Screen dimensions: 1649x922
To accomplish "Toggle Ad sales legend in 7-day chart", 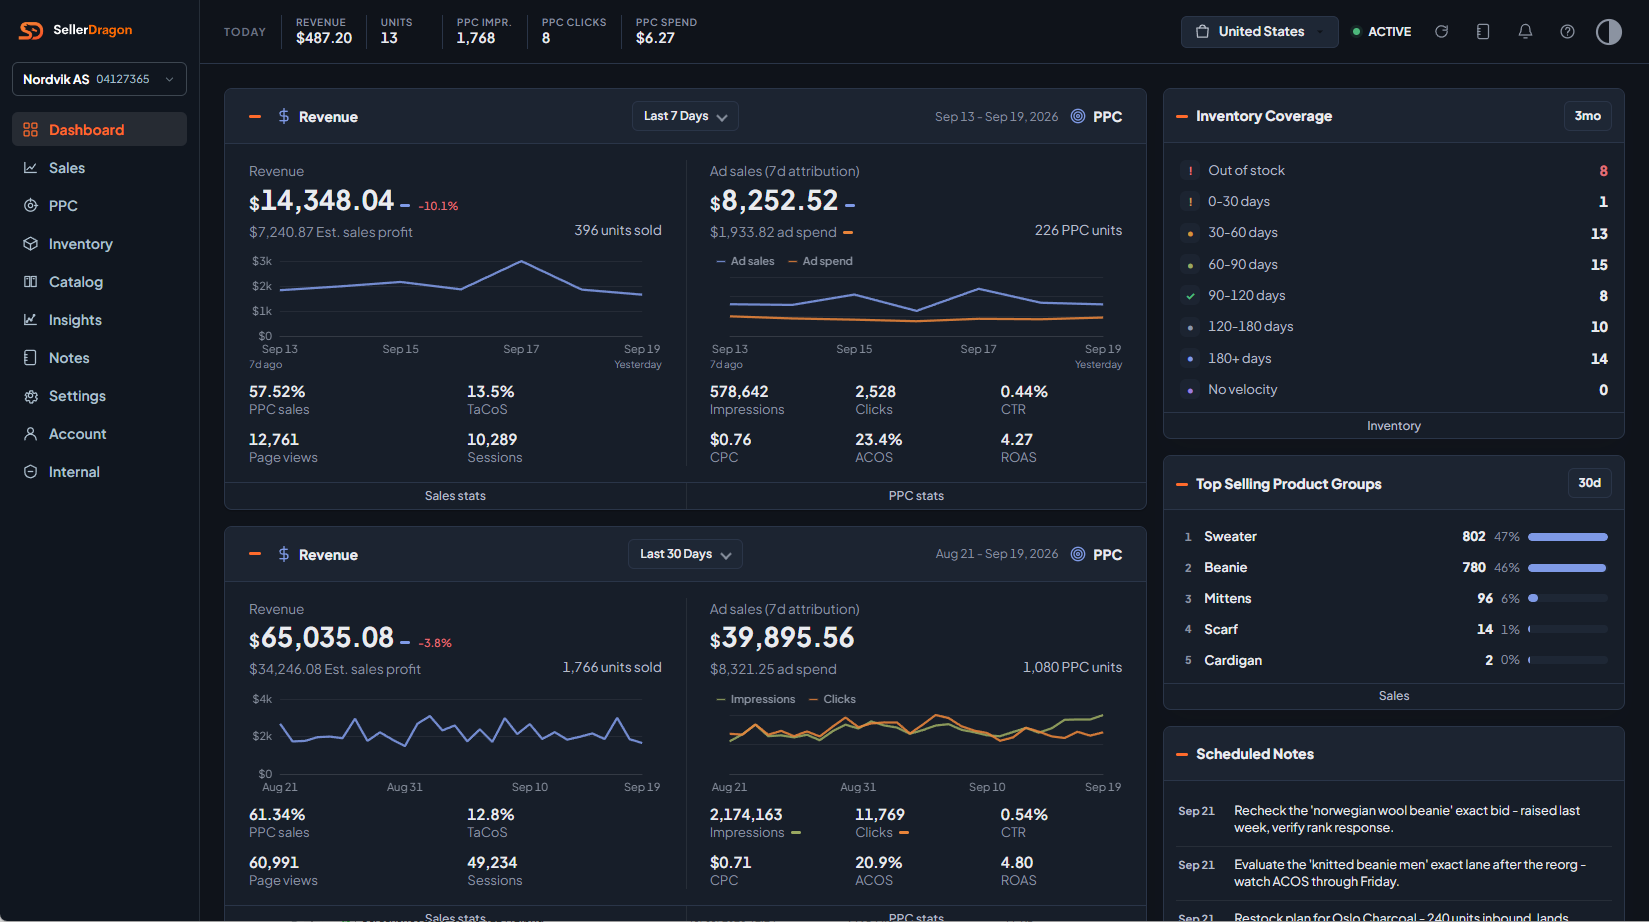I will (745, 261).
